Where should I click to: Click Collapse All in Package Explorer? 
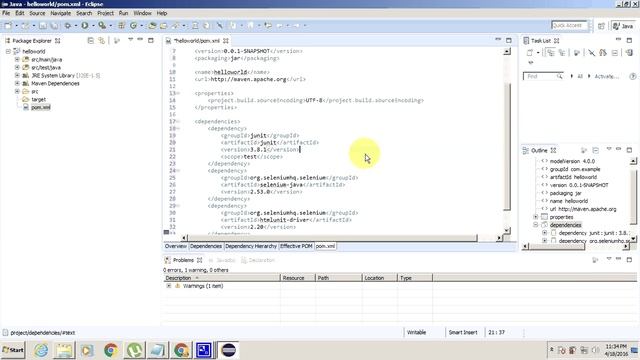91,40
